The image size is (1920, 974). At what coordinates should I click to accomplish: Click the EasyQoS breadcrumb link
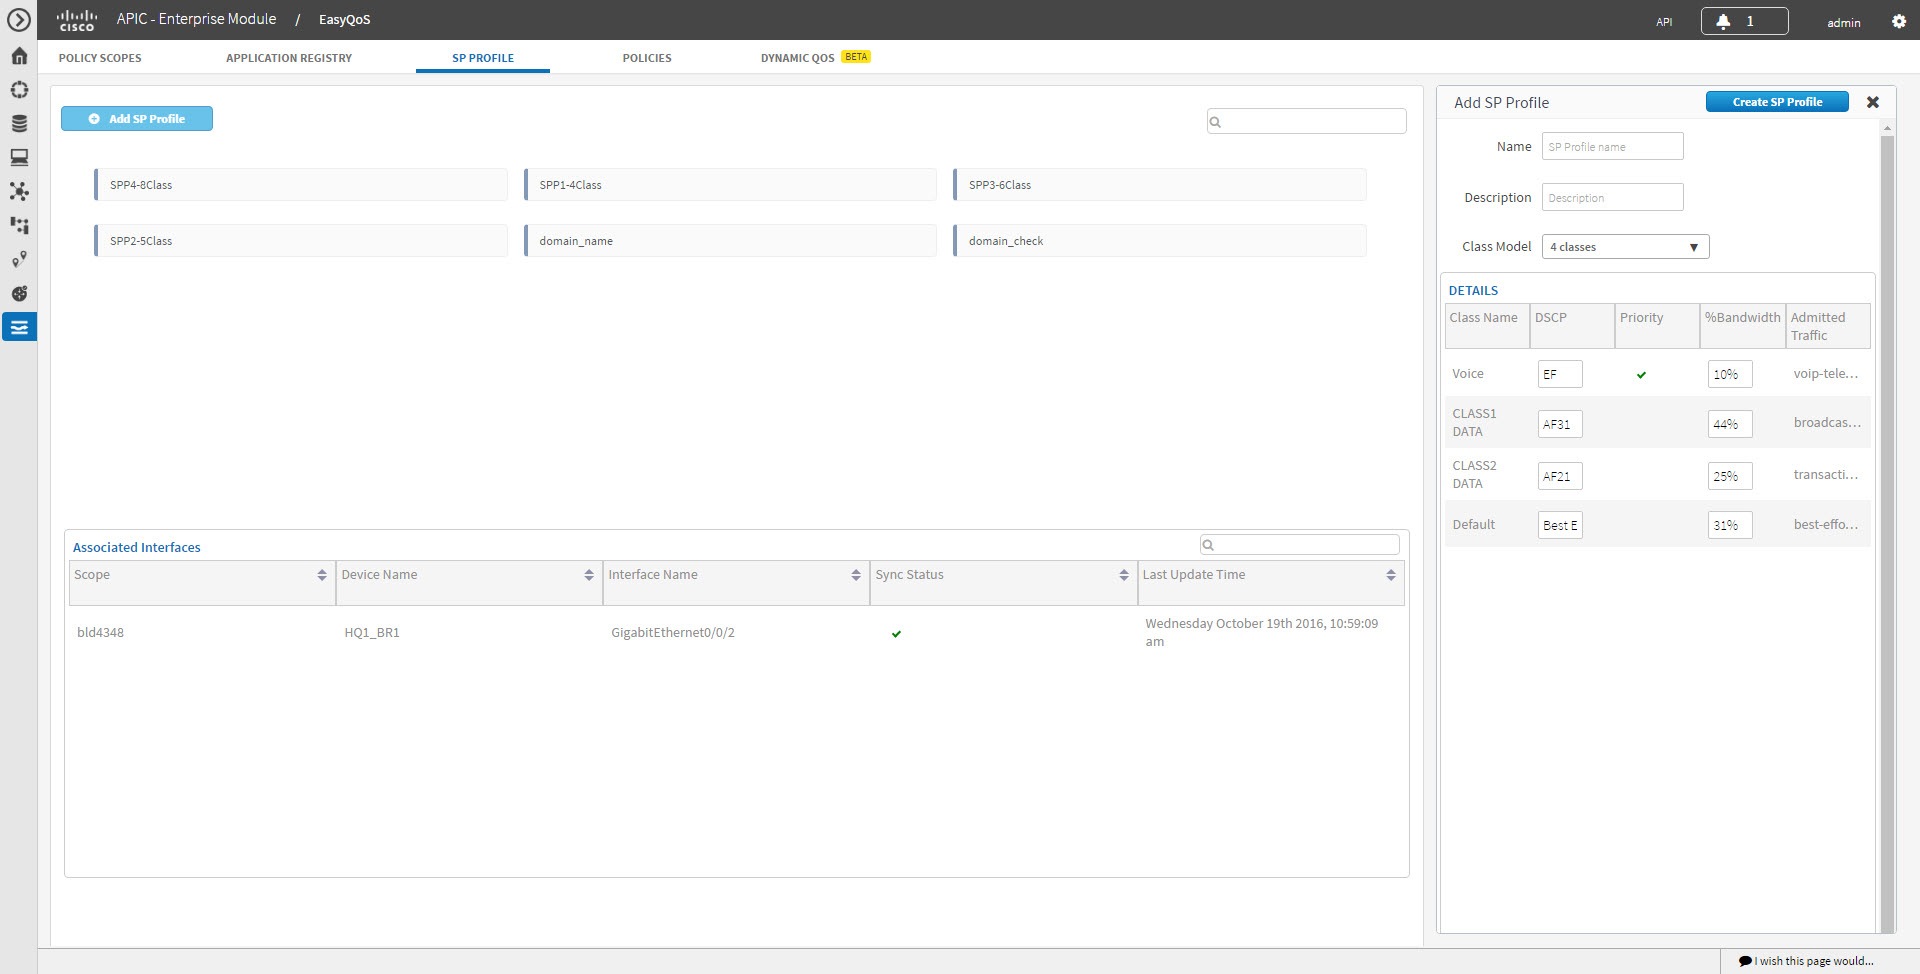[x=344, y=20]
